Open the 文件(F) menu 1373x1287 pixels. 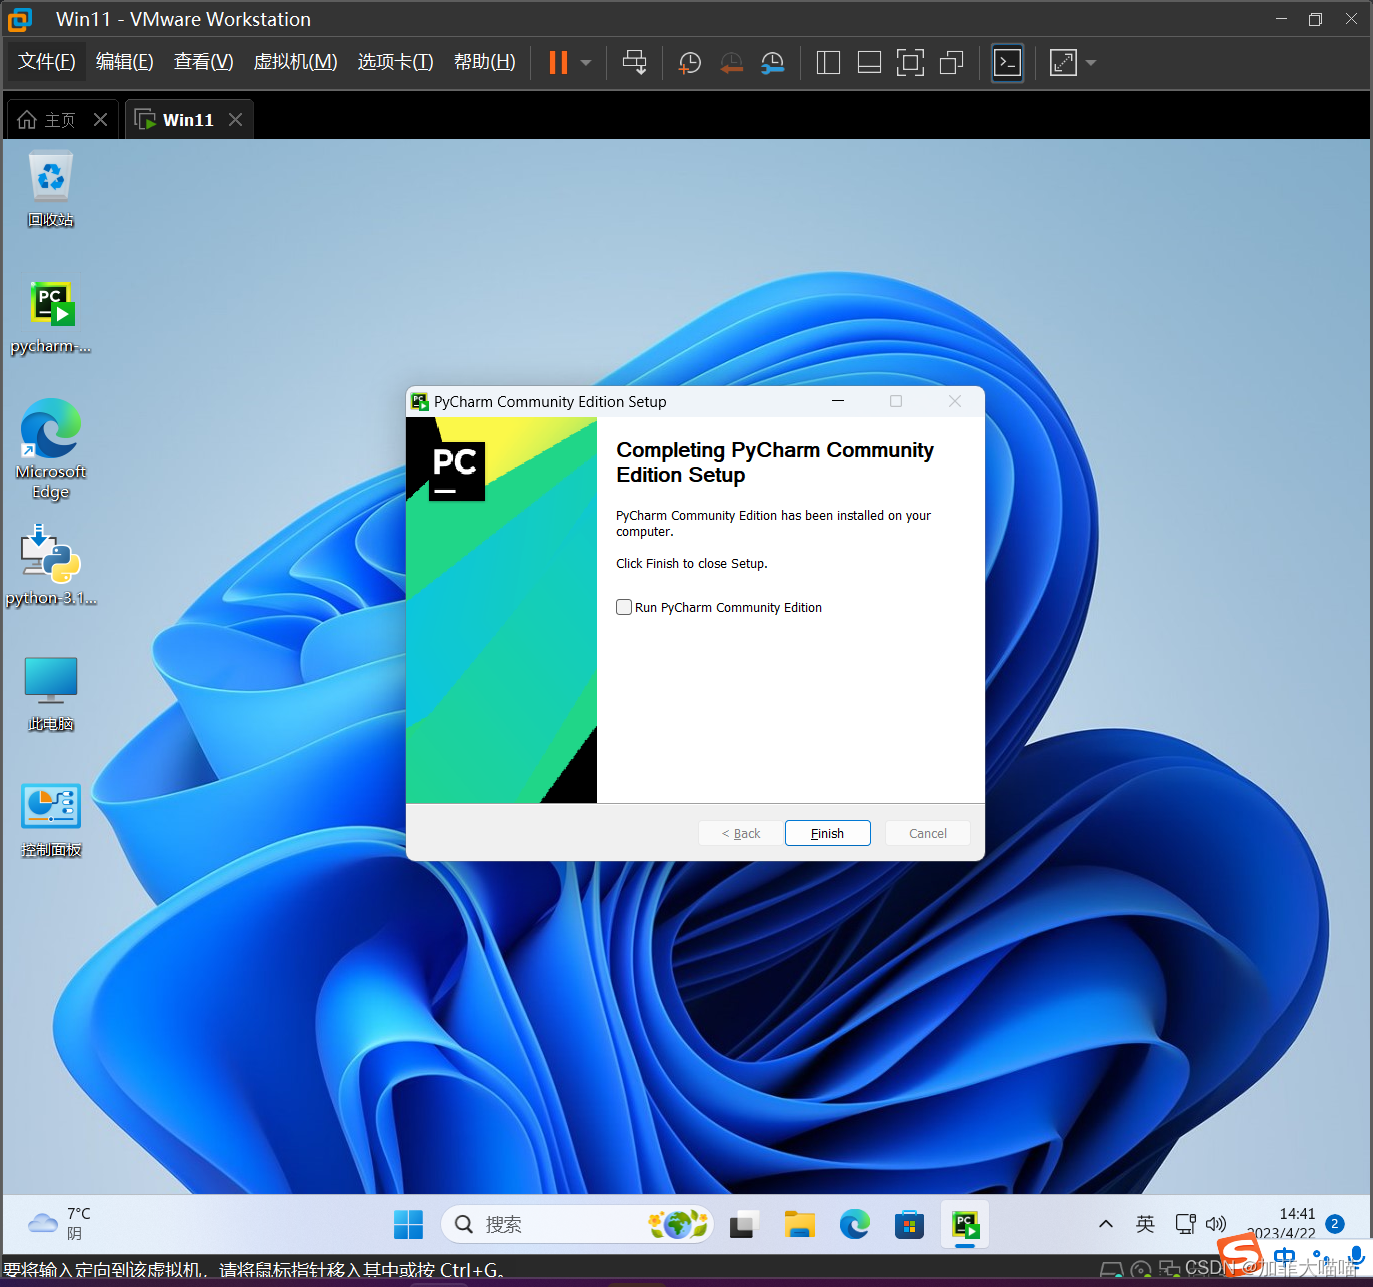pos(46,62)
